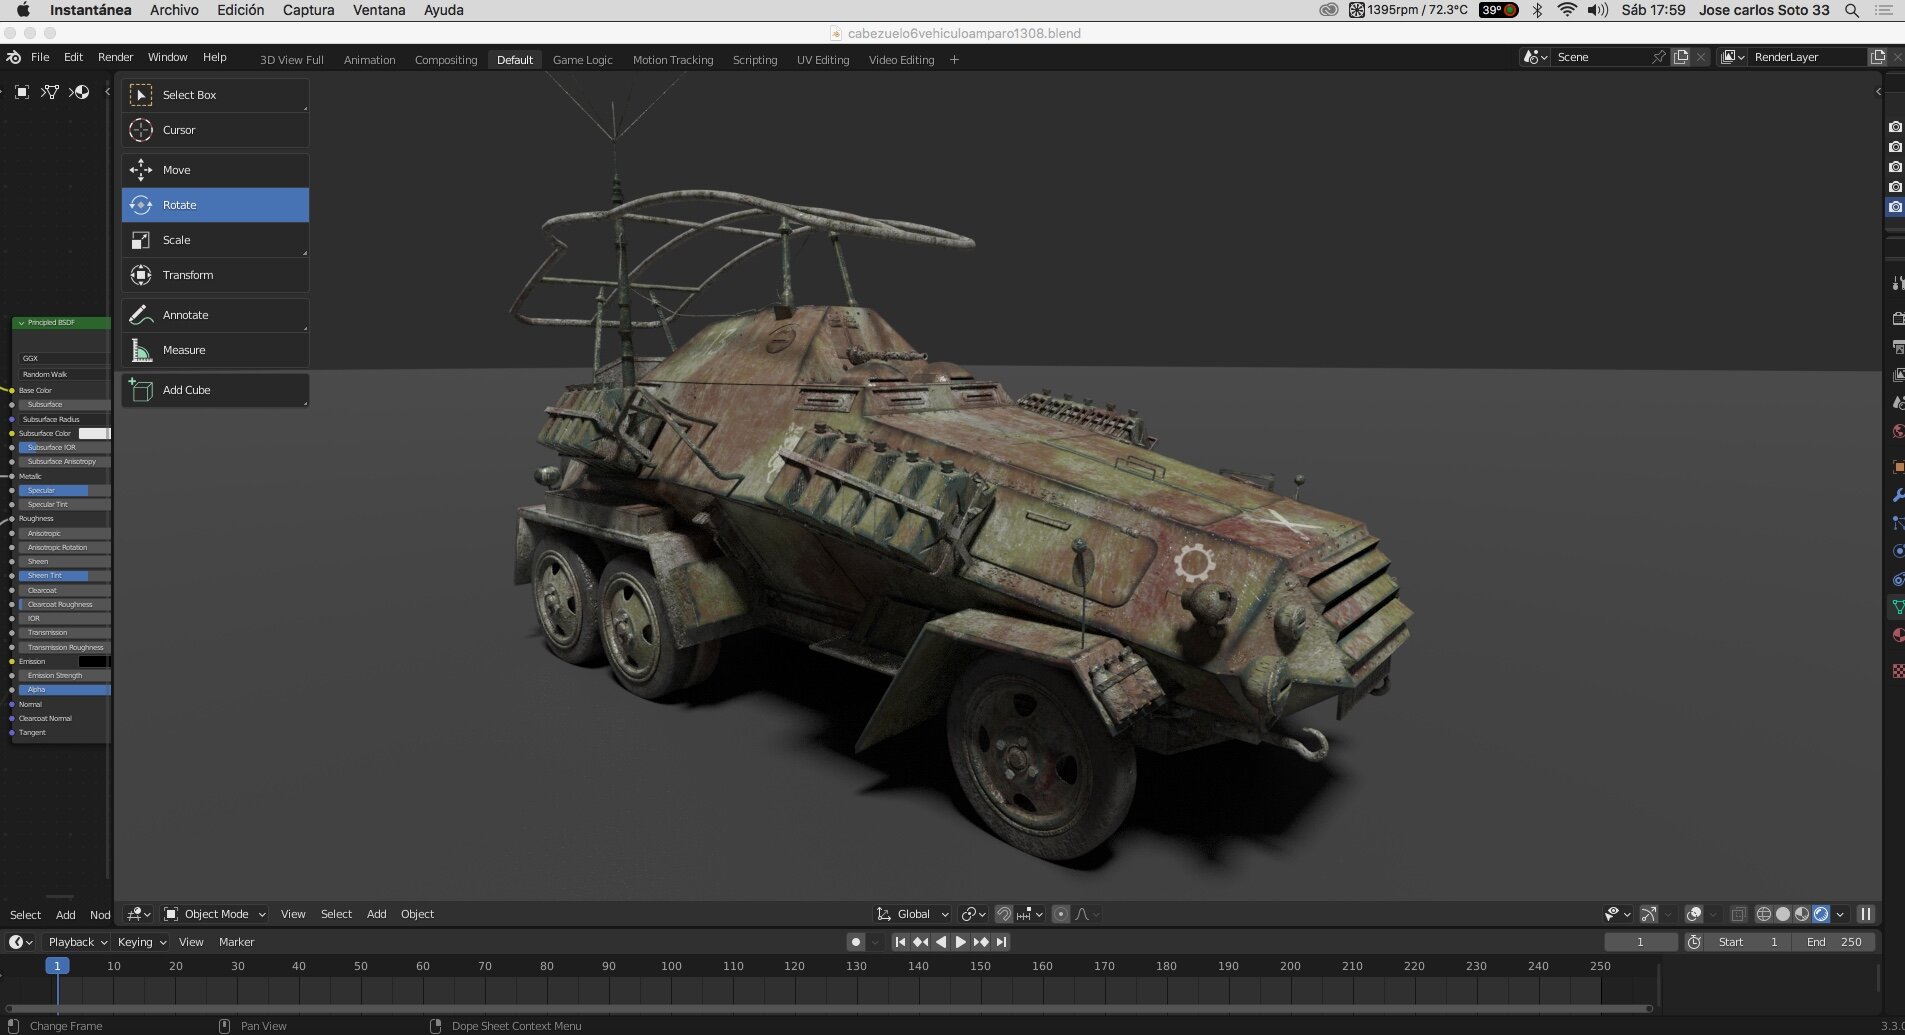1905x1035 pixels.
Task: Open the viewport shading options dropdown
Action: tap(1840, 914)
